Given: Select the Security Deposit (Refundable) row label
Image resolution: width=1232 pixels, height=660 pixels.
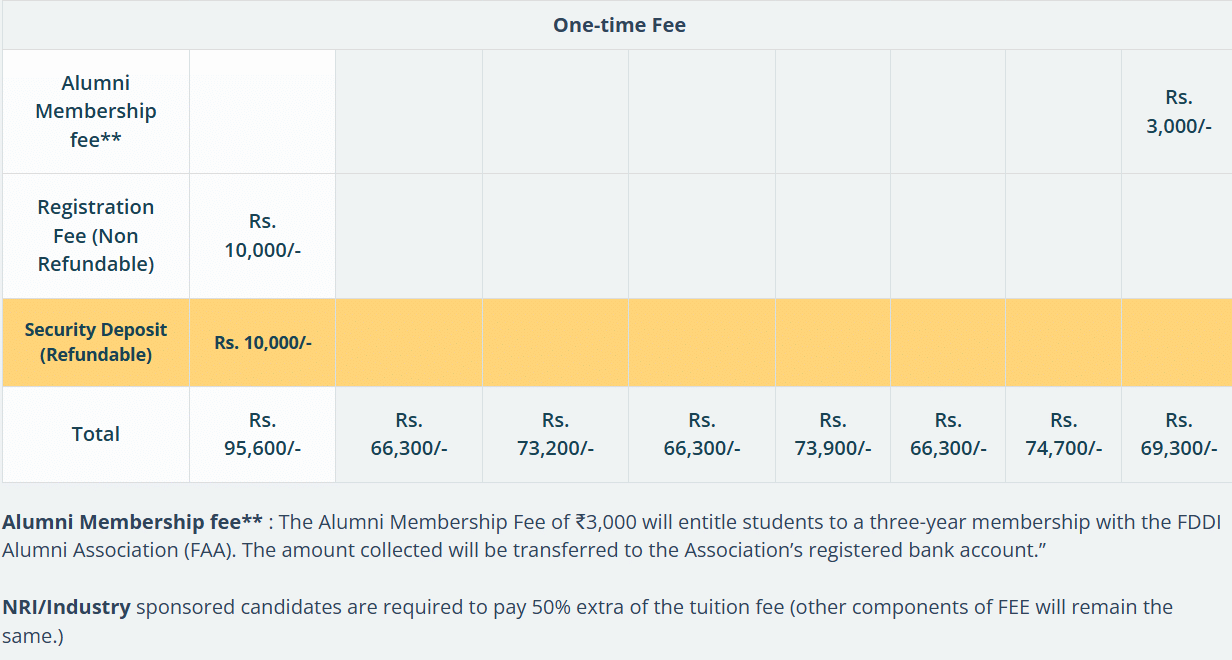Looking at the screenshot, I should pos(95,342).
